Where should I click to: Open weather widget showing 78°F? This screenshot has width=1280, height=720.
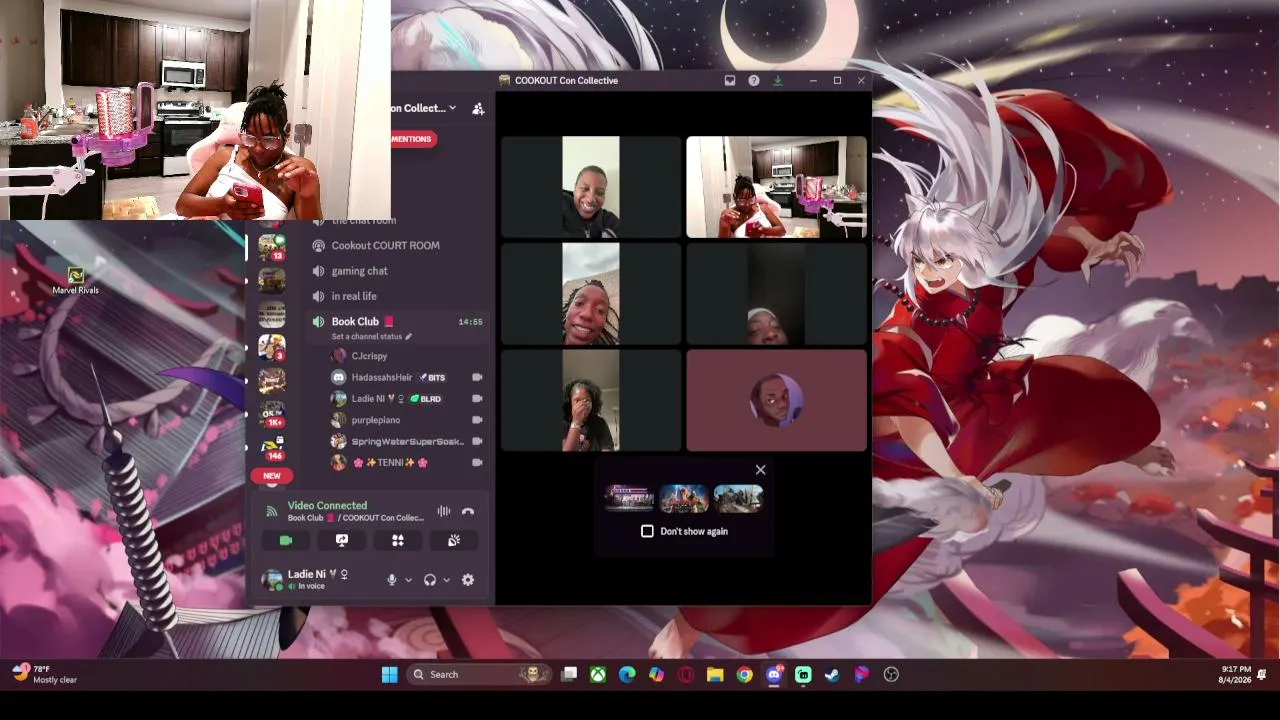tap(45, 674)
